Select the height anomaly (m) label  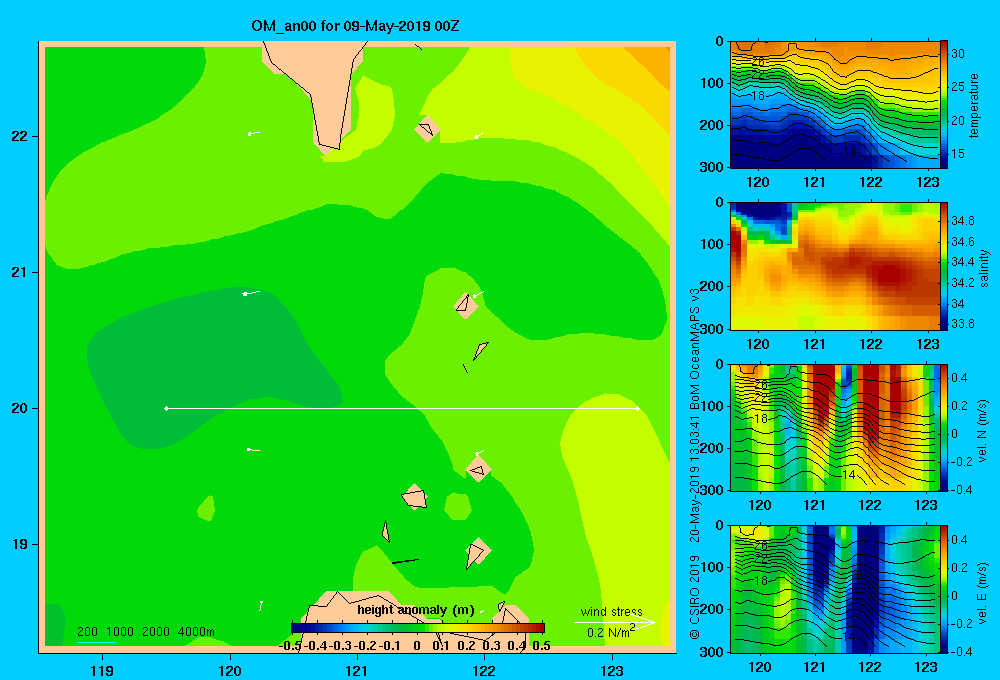tap(415, 610)
